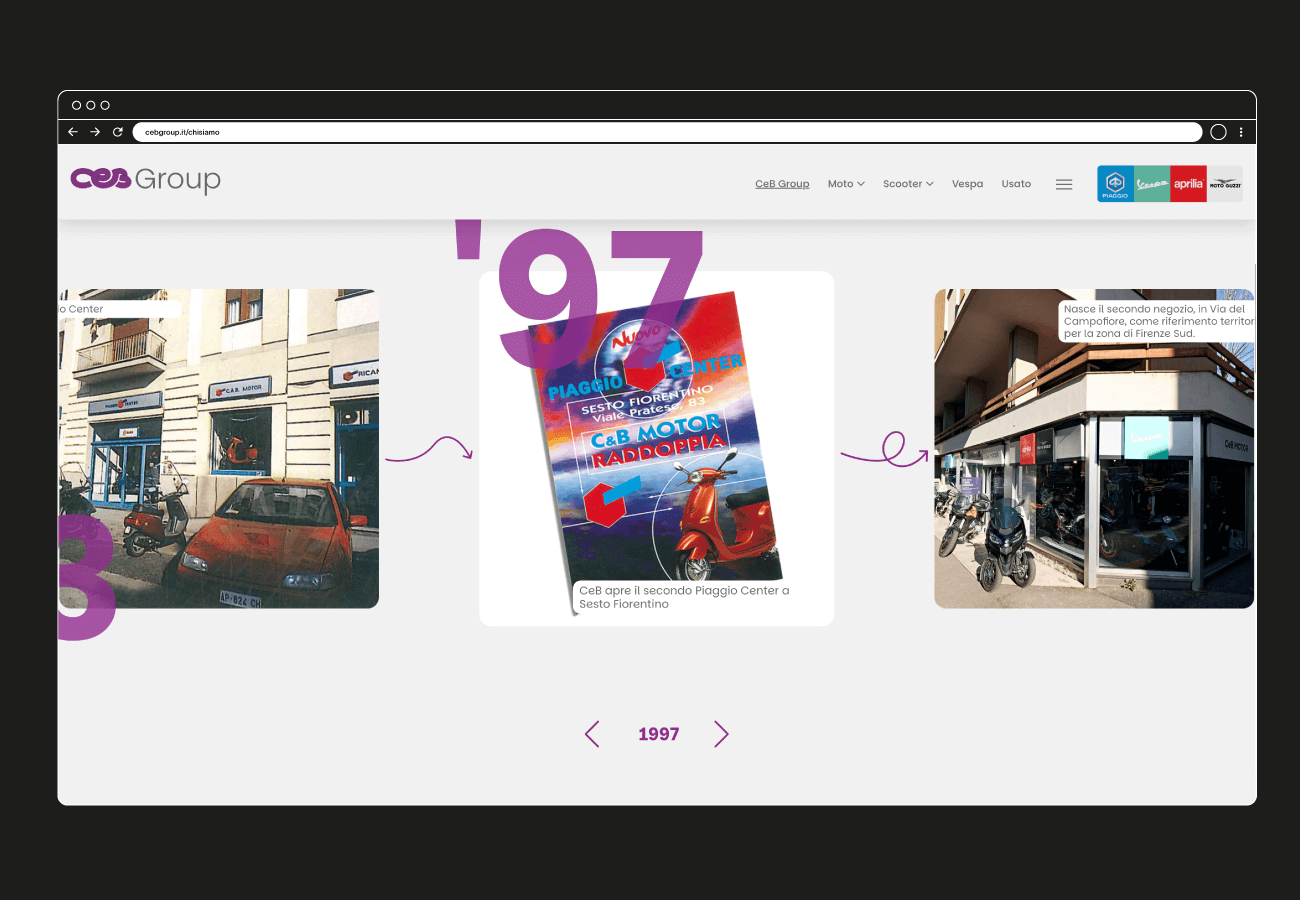Open the Usato nav item
The image size is (1300, 900).
[1016, 184]
